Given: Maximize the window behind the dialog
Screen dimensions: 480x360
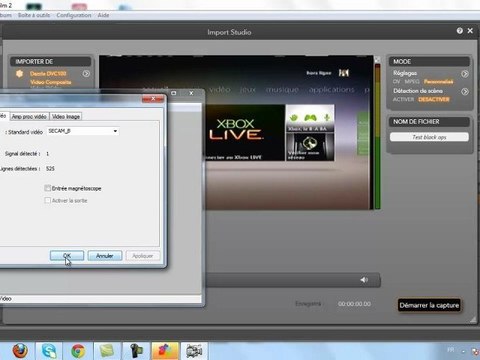Looking at the screenshot, I should [x=174, y=93].
